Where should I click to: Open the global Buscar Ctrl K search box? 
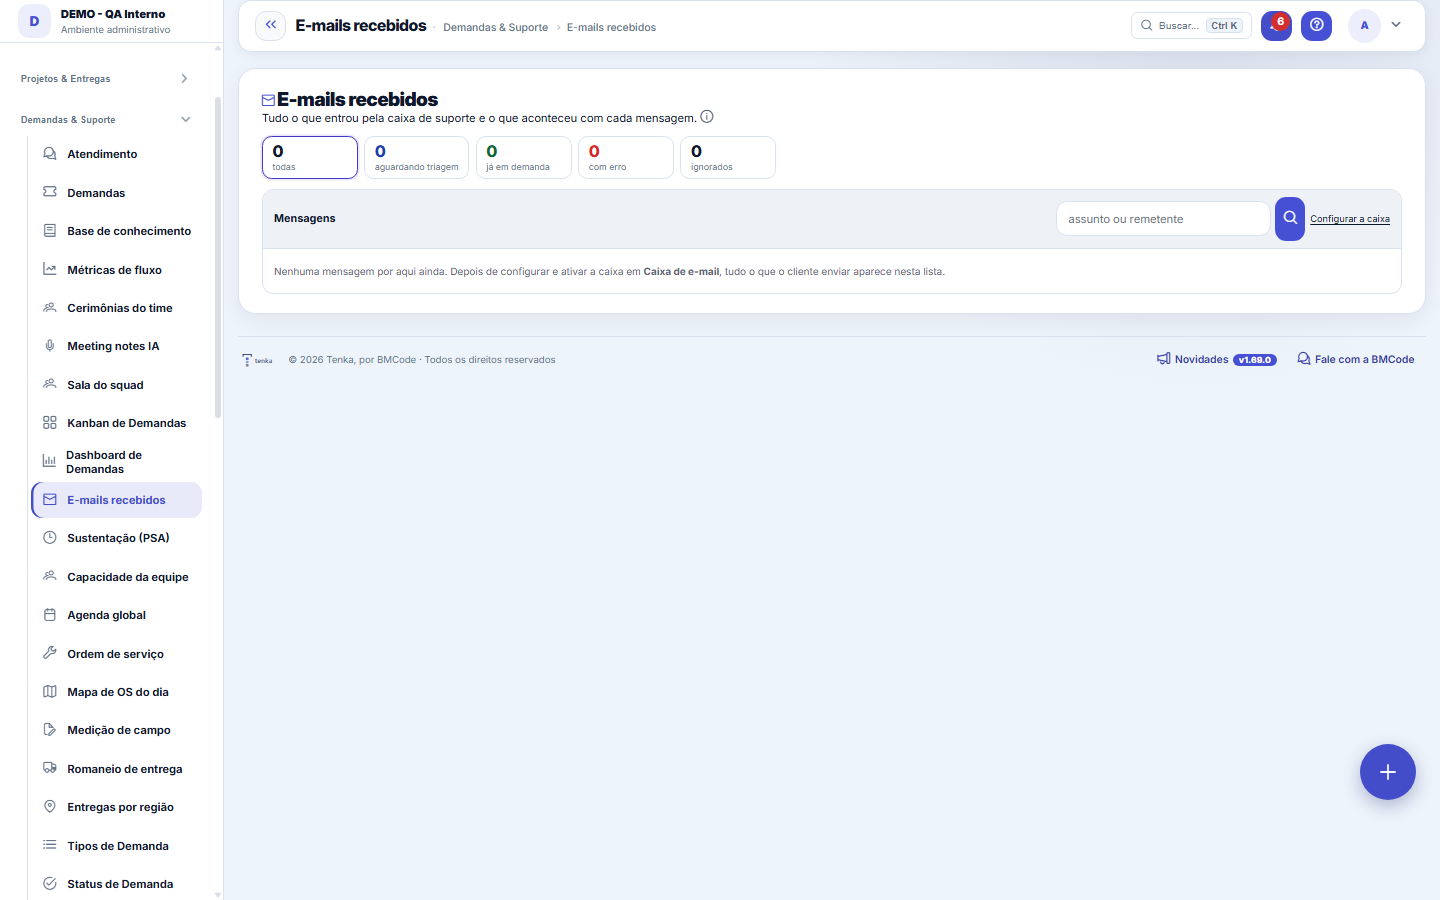(x=1191, y=25)
